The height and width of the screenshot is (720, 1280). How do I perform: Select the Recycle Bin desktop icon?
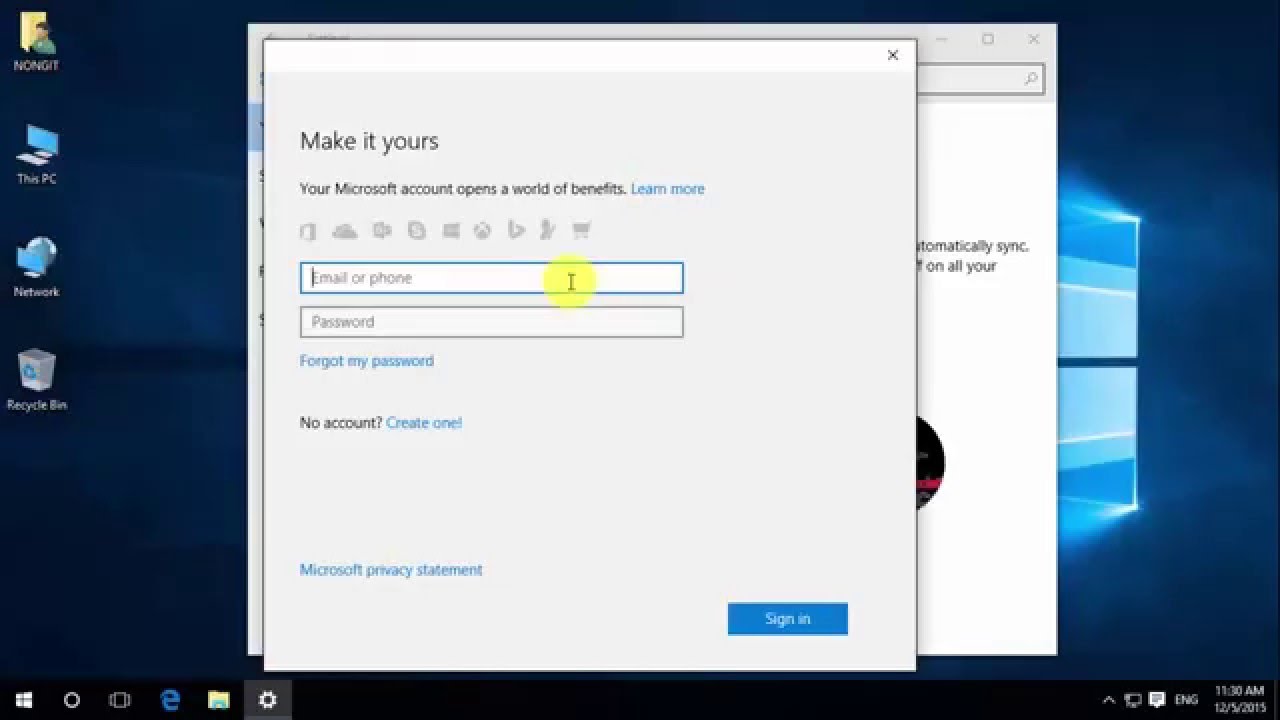tap(37, 381)
